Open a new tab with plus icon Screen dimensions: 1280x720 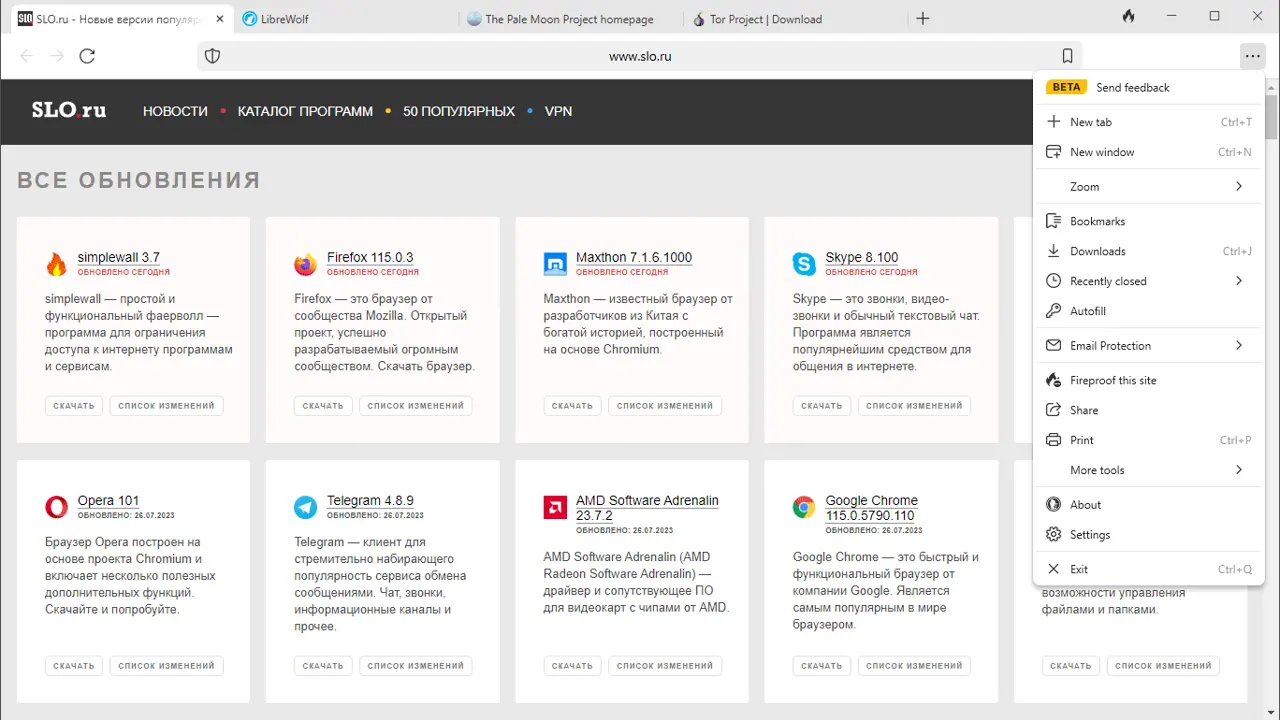923,18
